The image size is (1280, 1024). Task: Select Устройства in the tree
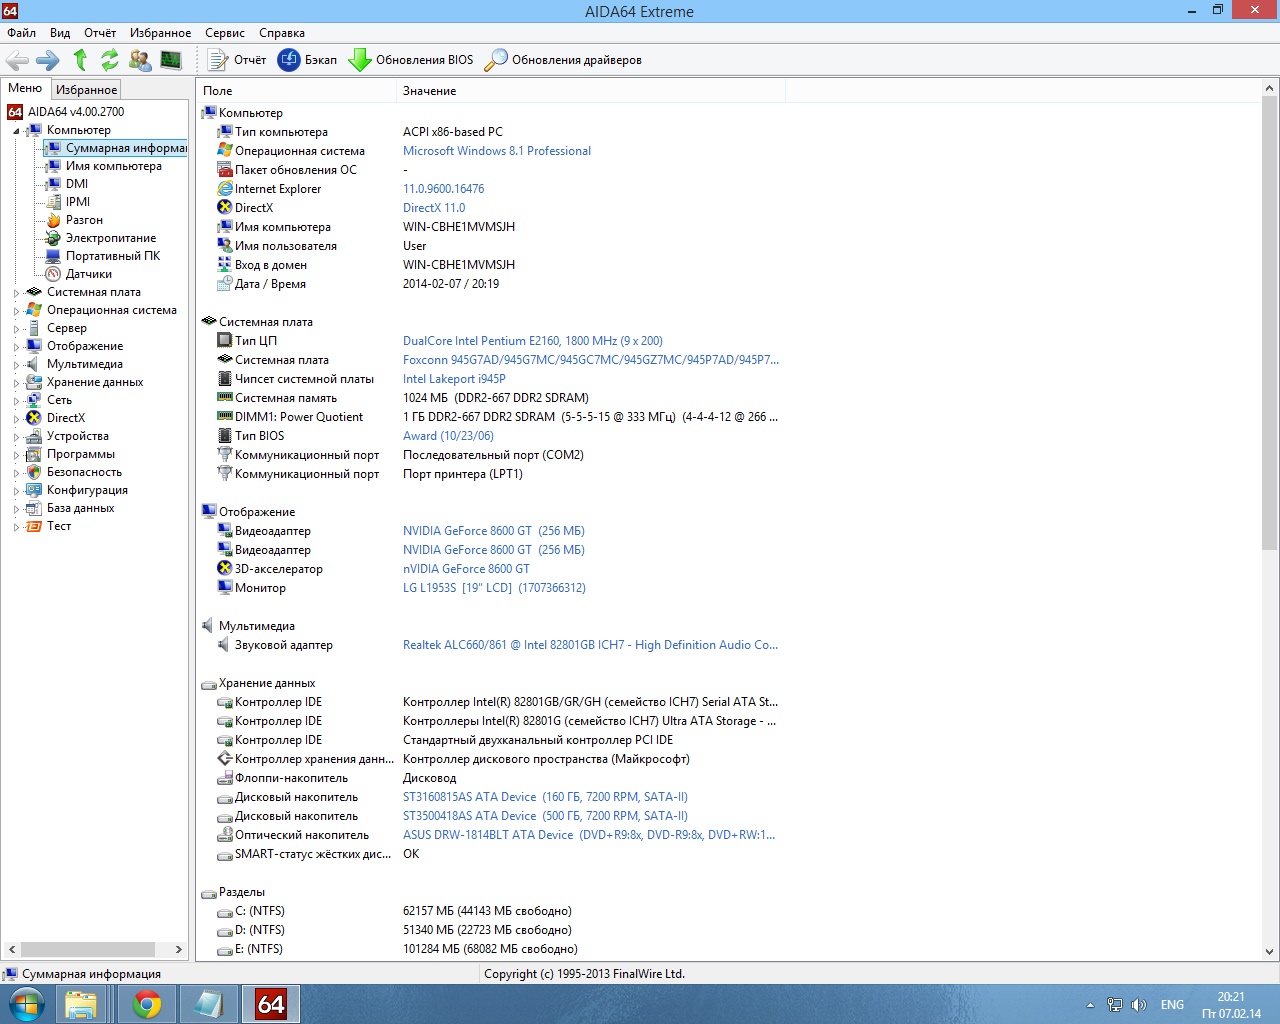pos(78,436)
